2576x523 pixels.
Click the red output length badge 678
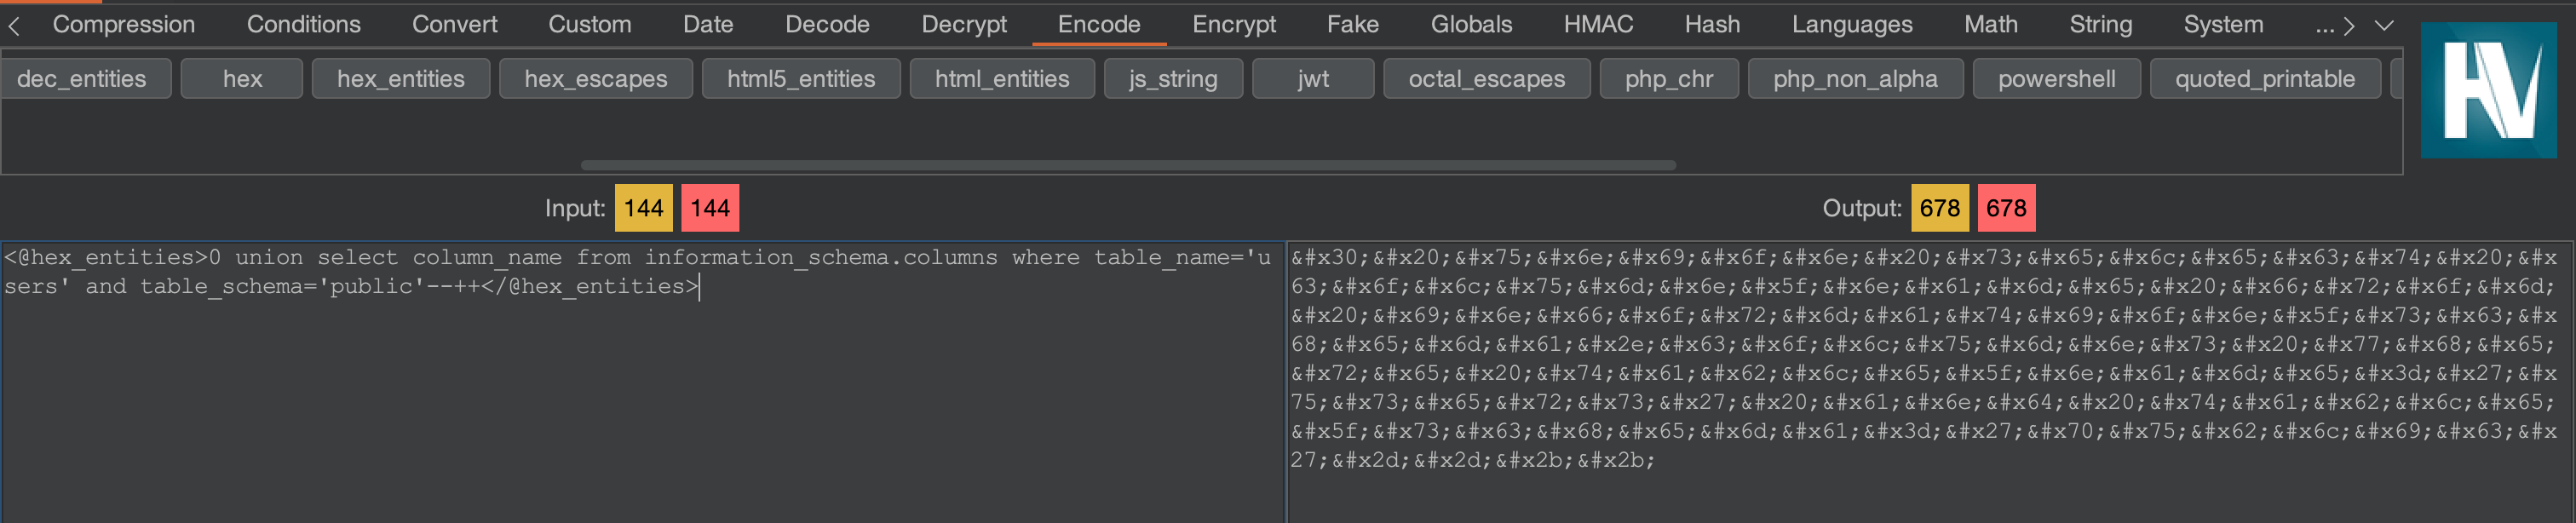2005,208
